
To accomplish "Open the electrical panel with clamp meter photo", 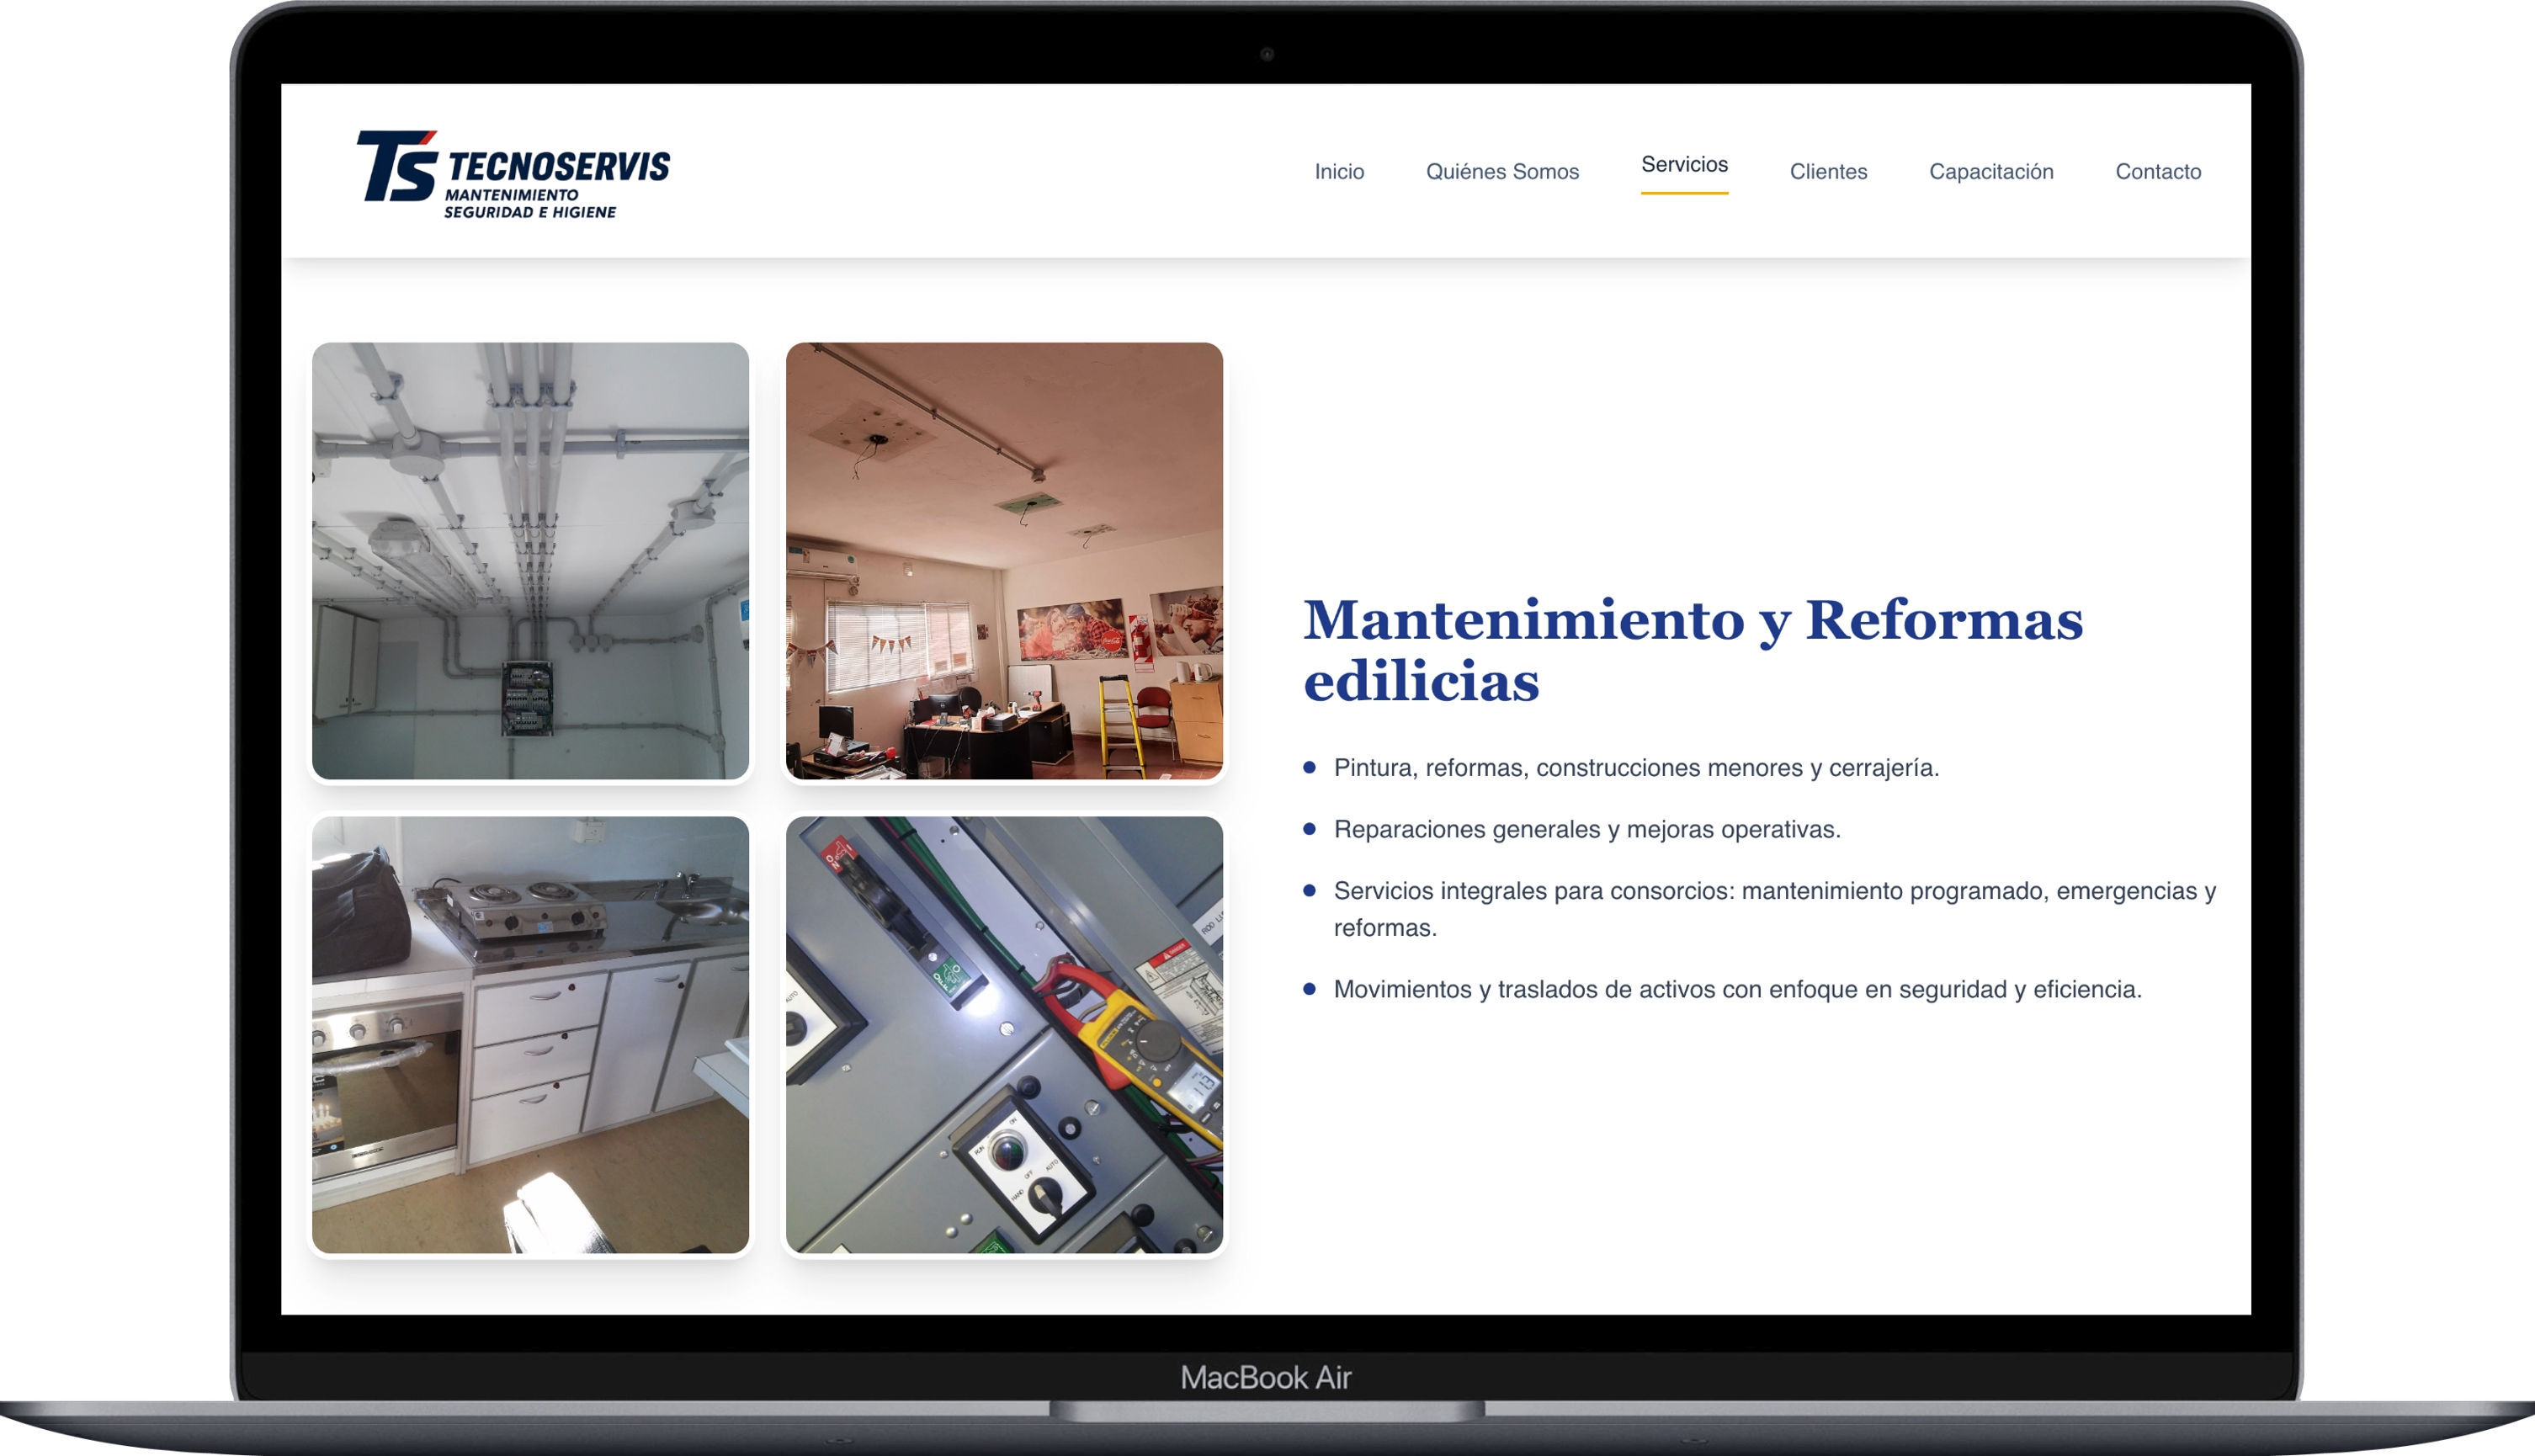I will [1003, 1034].
